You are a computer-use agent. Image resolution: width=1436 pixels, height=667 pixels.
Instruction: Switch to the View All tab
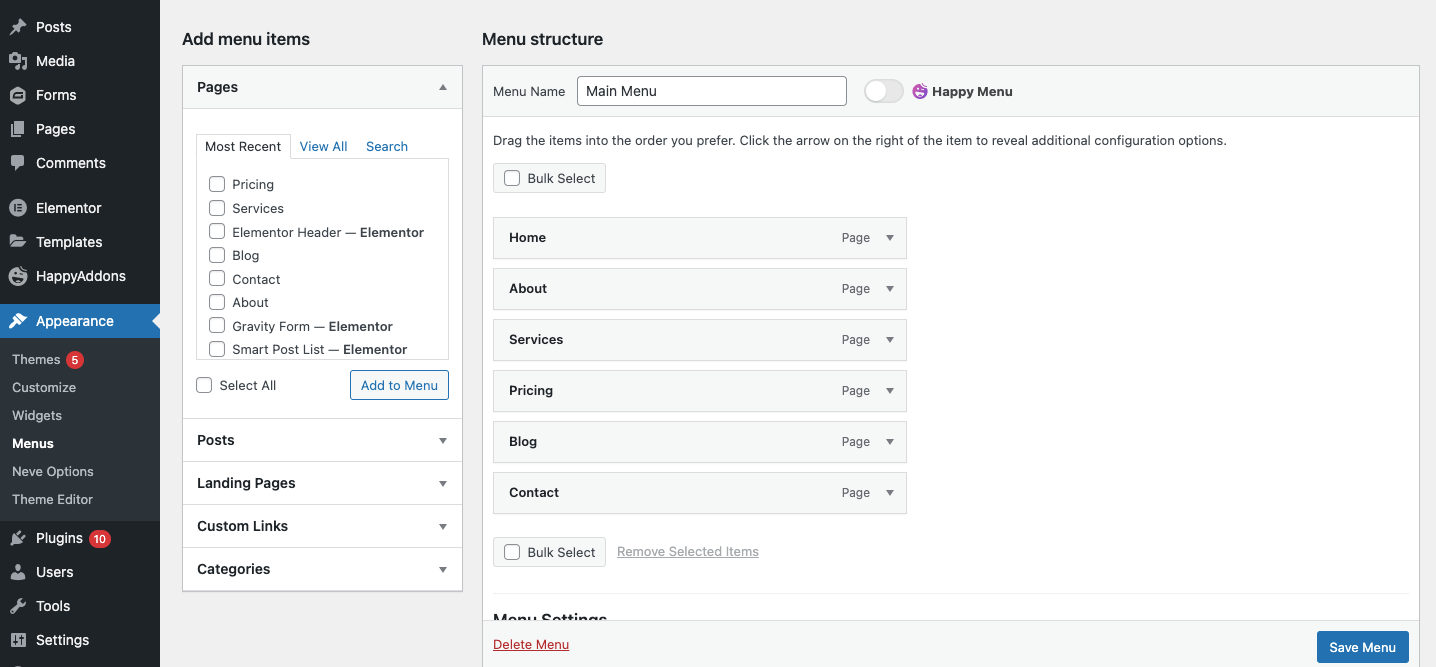323,146
